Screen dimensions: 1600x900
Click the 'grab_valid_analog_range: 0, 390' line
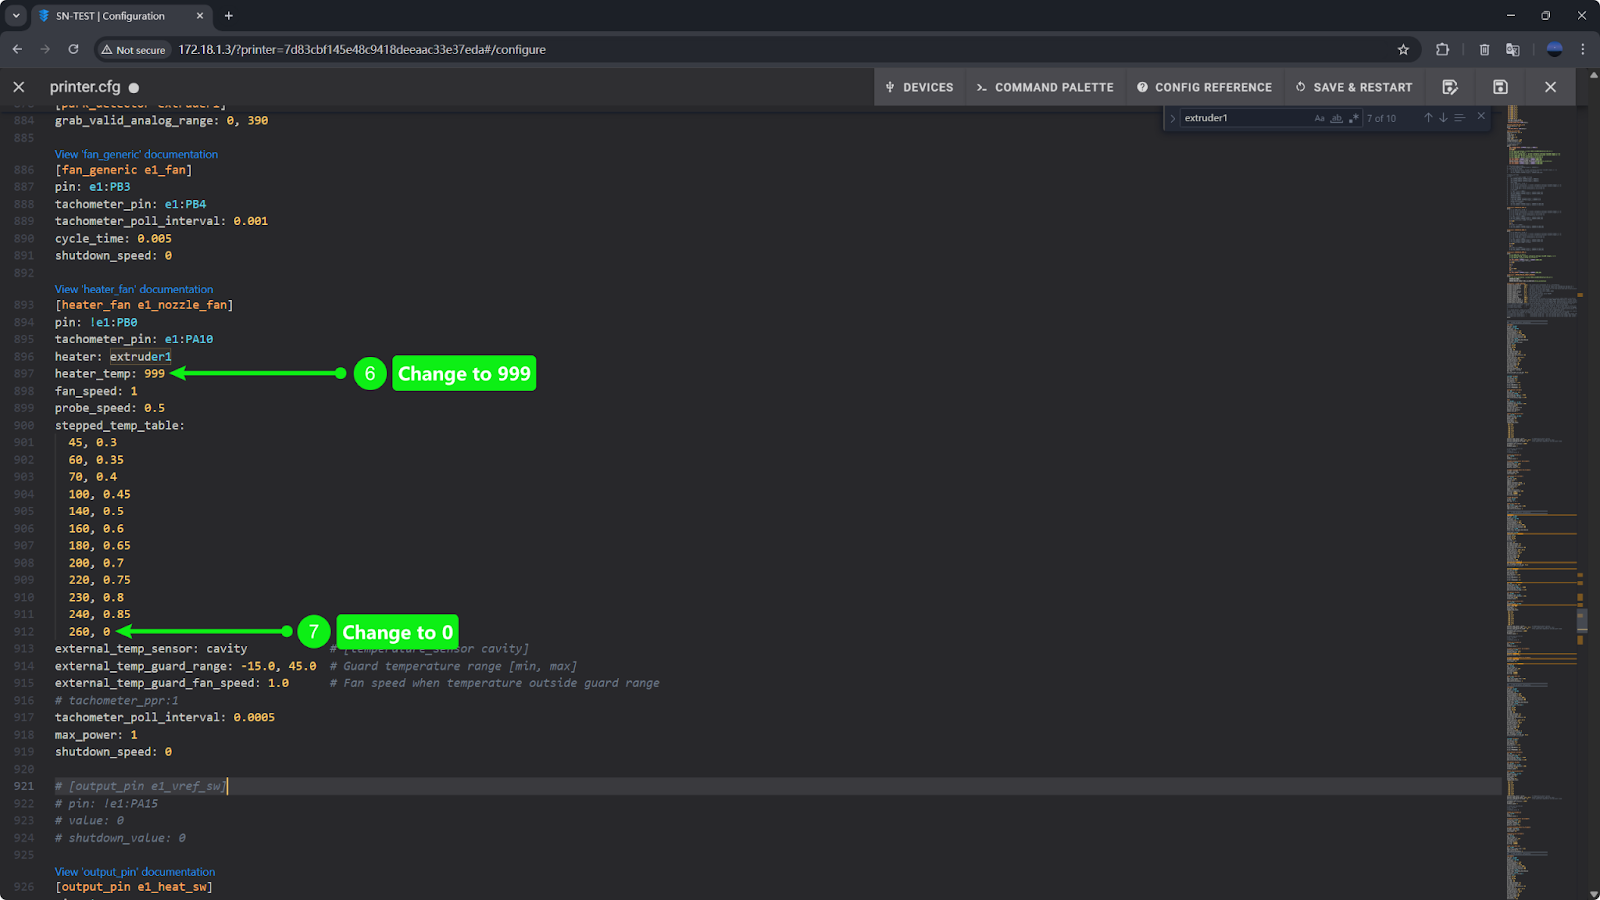click(x=161, y=121)
